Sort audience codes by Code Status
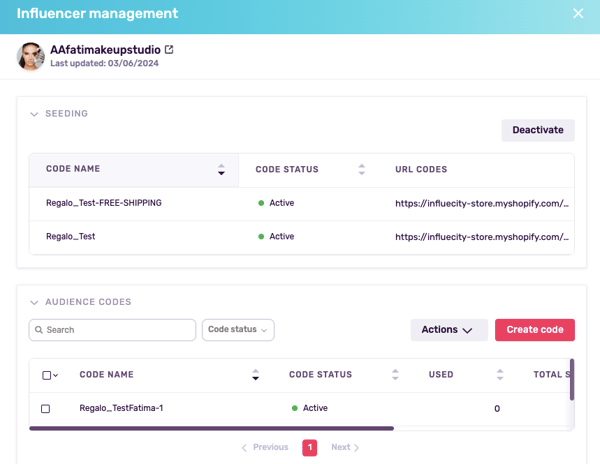Image resolution: width=600 pixels, height=464 pixels. [395, 375]
